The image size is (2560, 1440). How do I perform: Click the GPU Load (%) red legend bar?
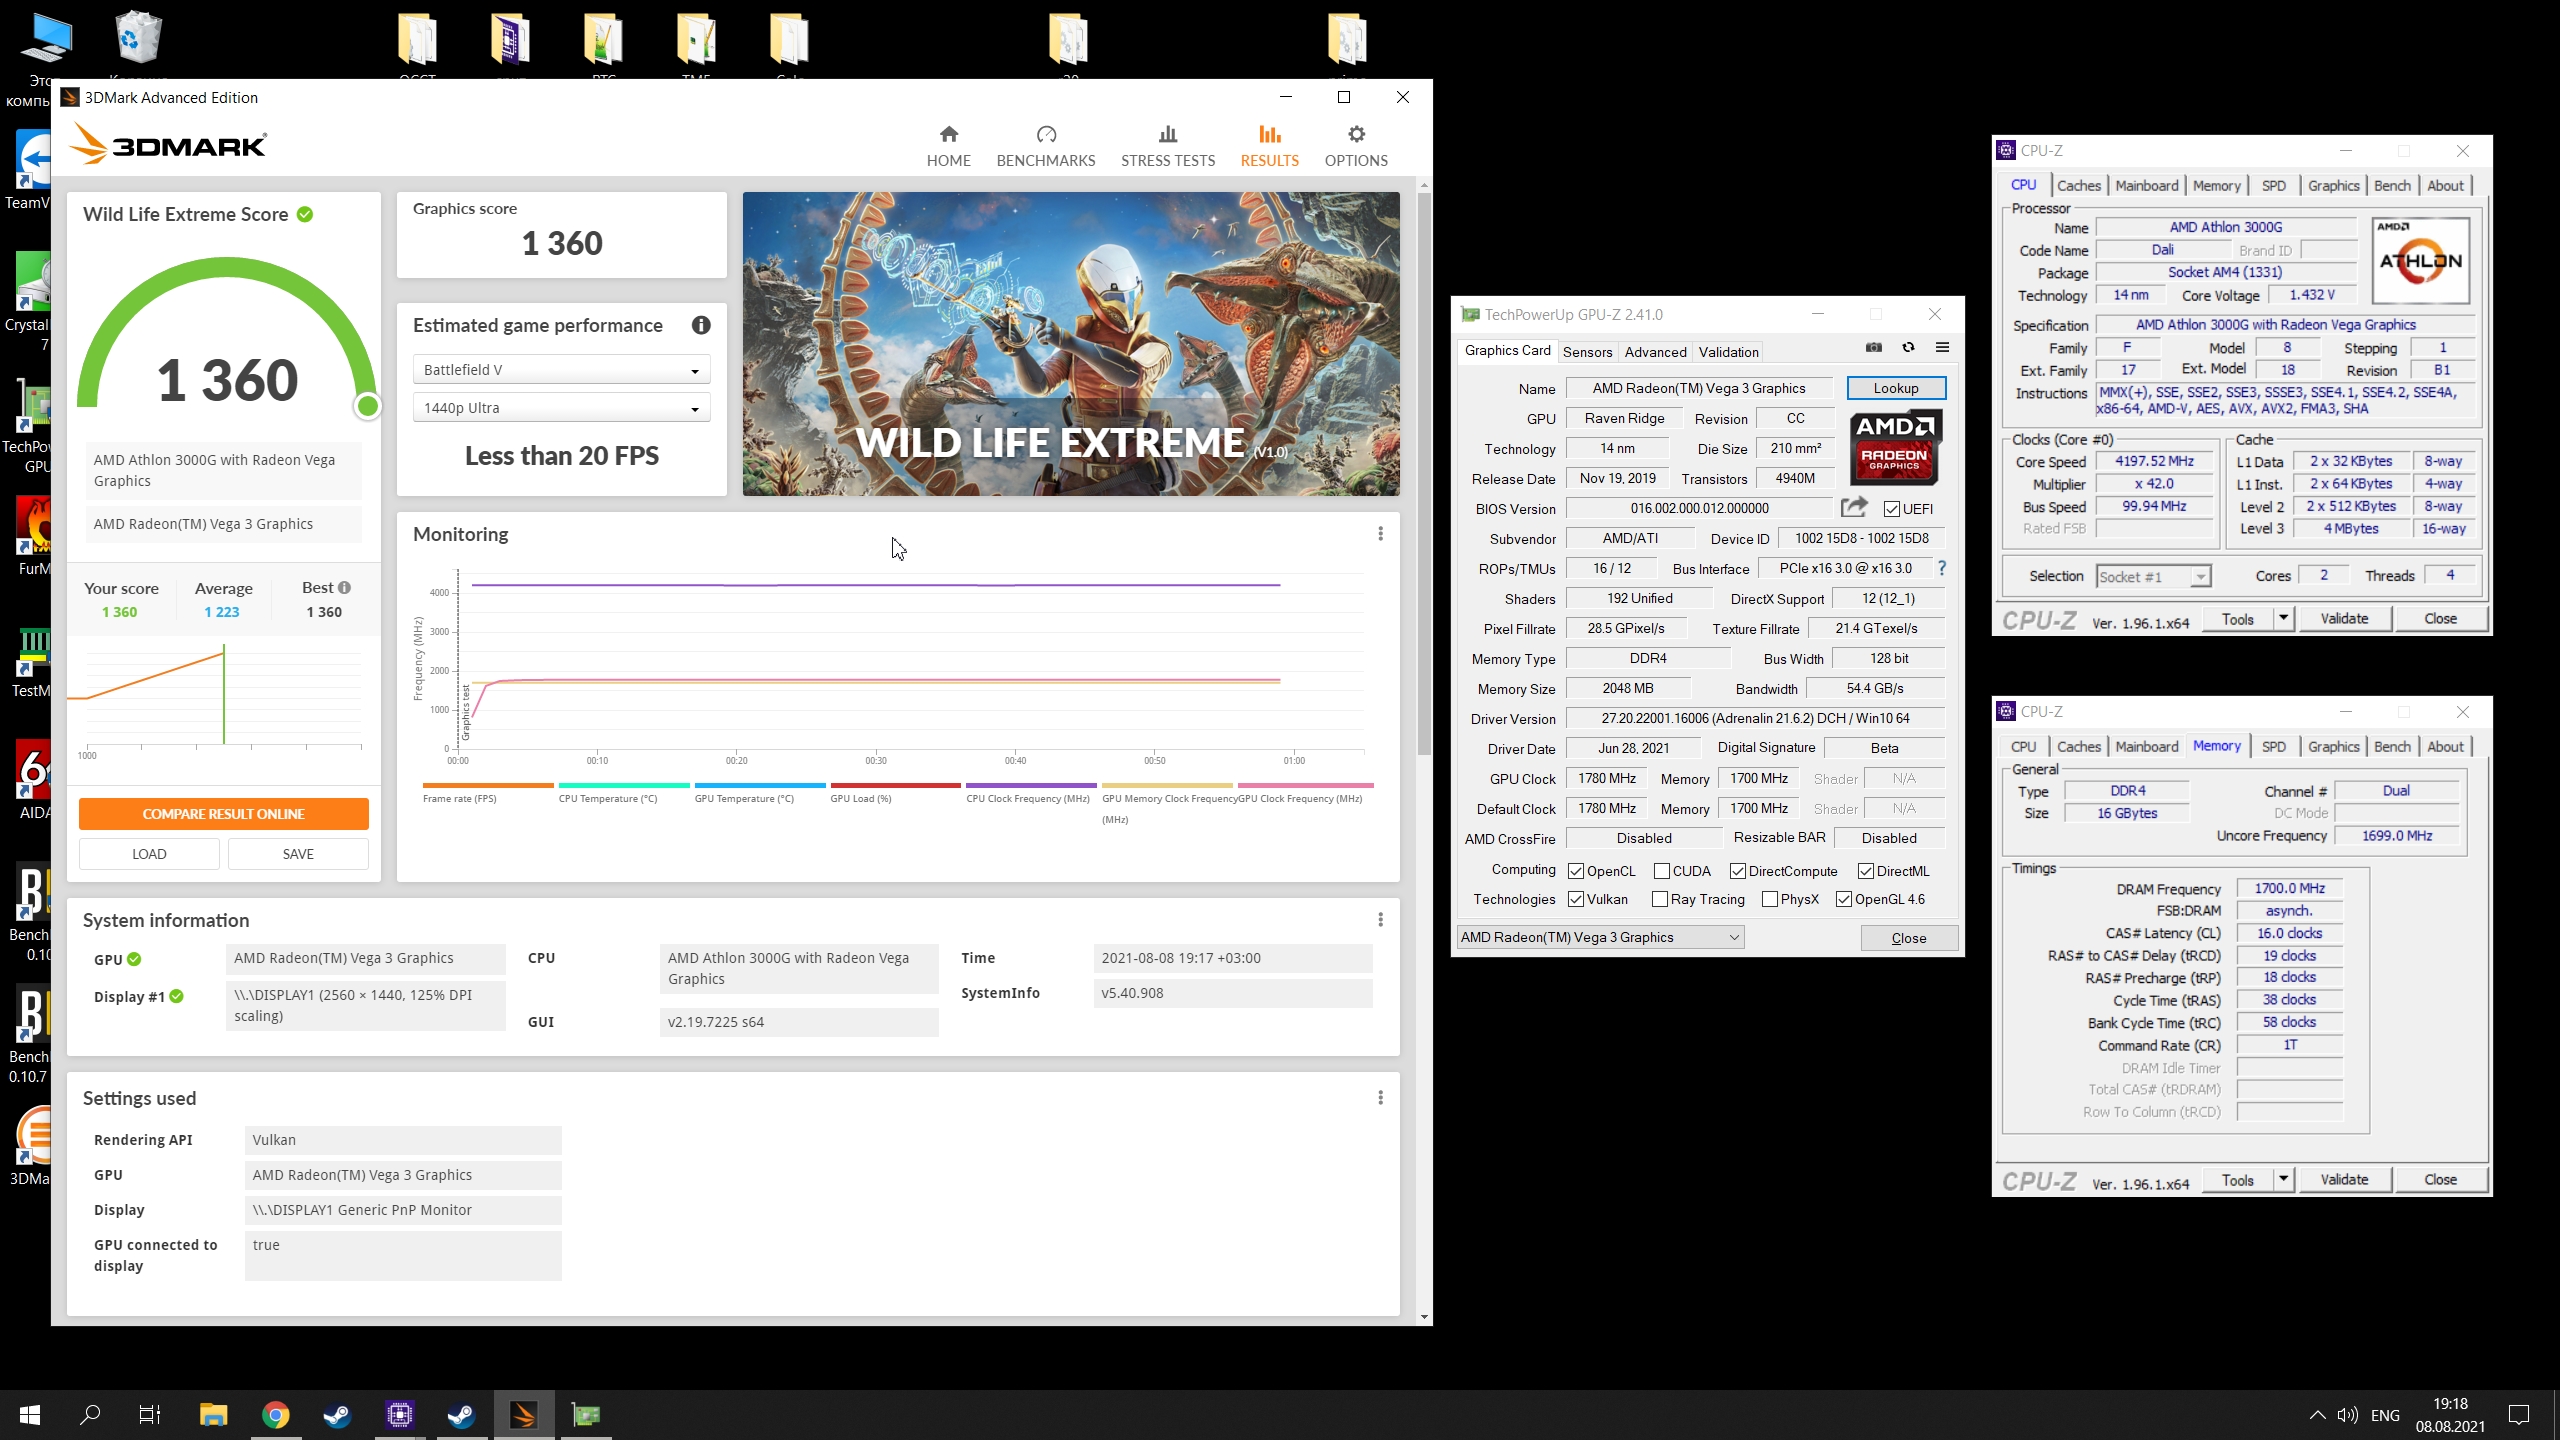click(x=895, y=786)
